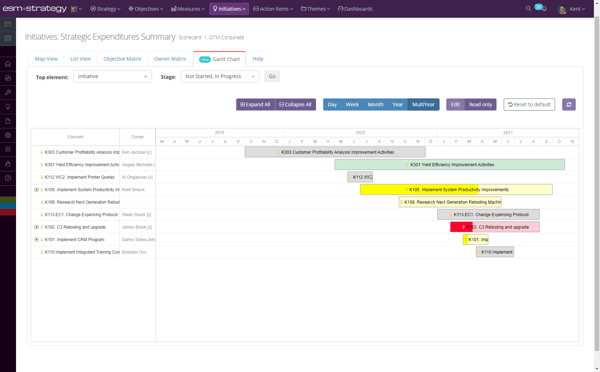Click Kent's user avatar picture
This screenshot has height=372, width=600.
(562, 9)
